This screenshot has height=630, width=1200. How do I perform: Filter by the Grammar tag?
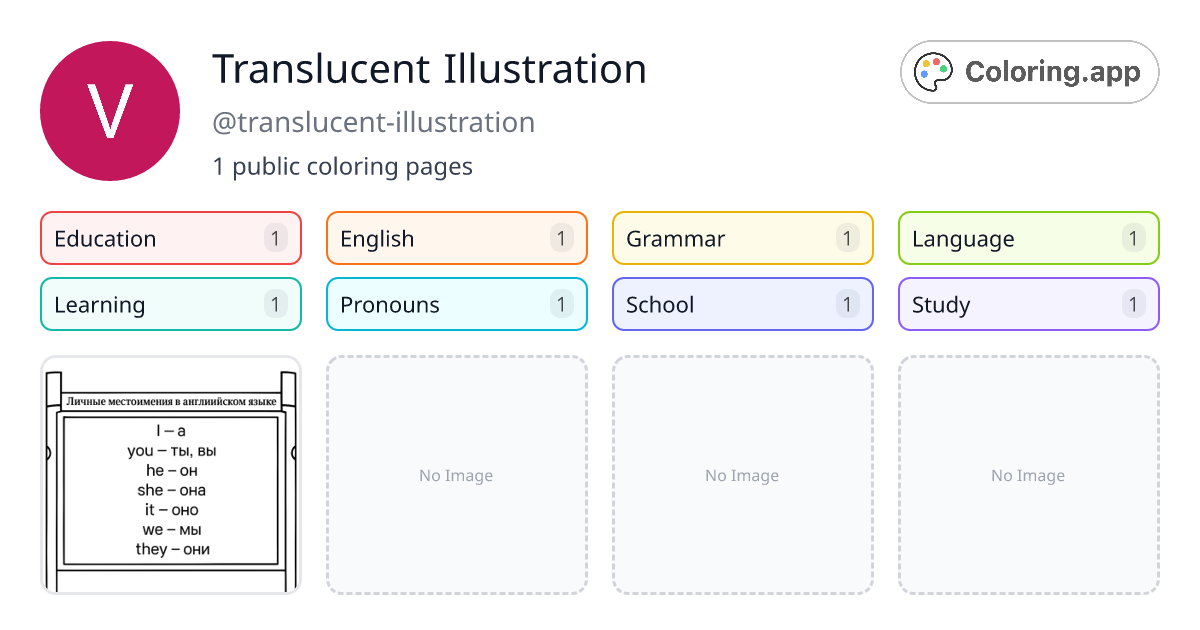pos(743,238)
